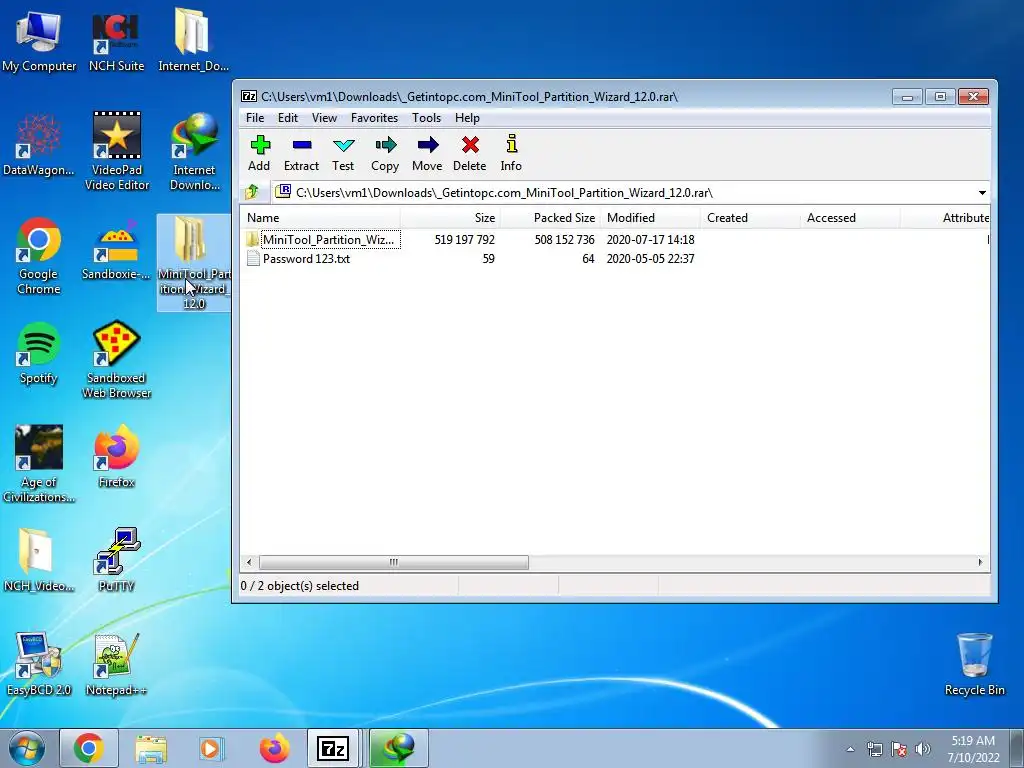The image size is (1024, 768).
Task: Open the Help menu
Action: (467, 118)
